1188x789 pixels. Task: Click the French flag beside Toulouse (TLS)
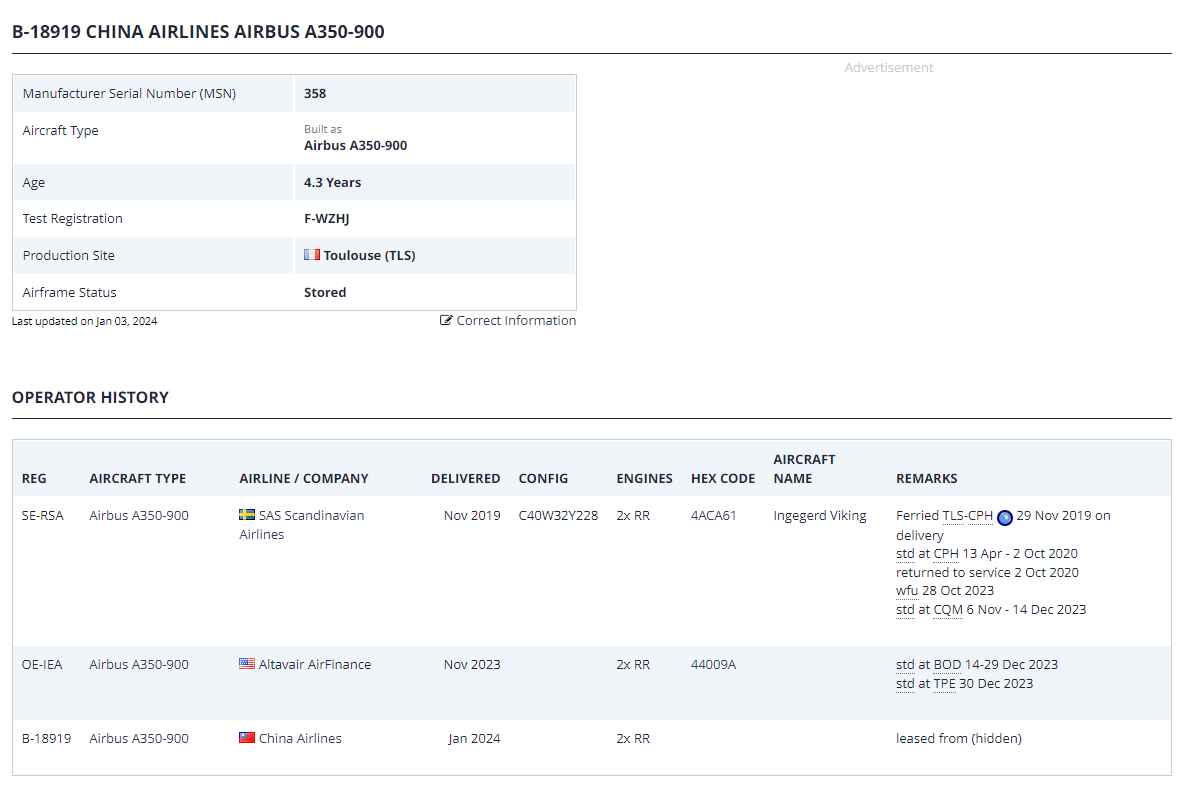[312, 255]
